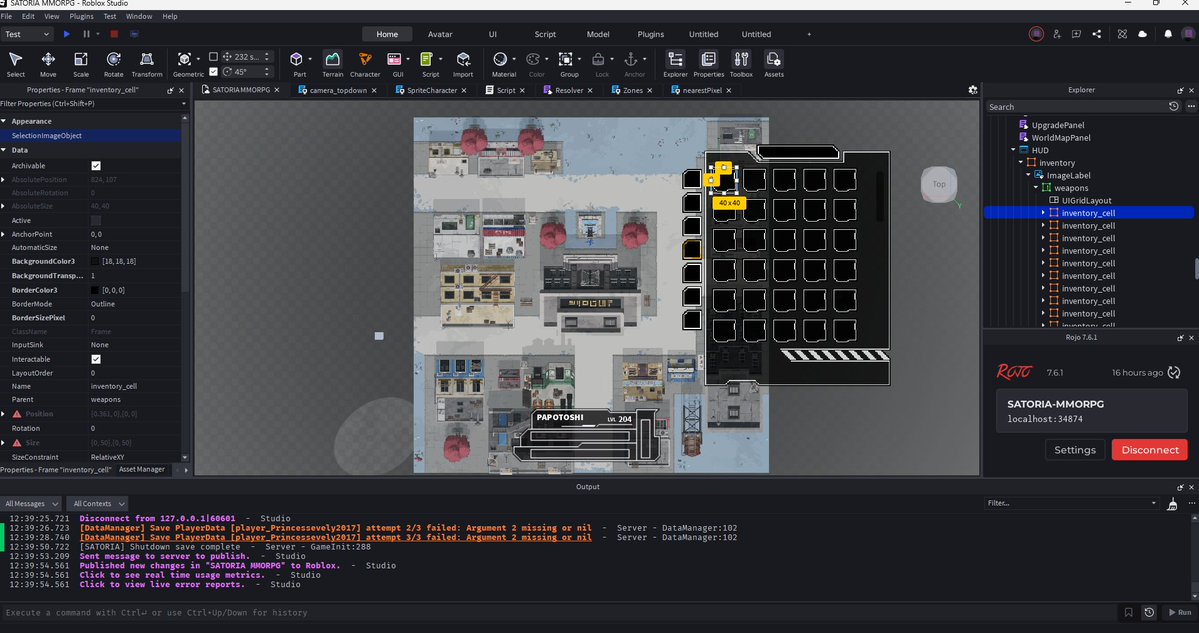Toggle the rotate snap 45° checkbox
1199x633 pixels.
click(213, 71)
